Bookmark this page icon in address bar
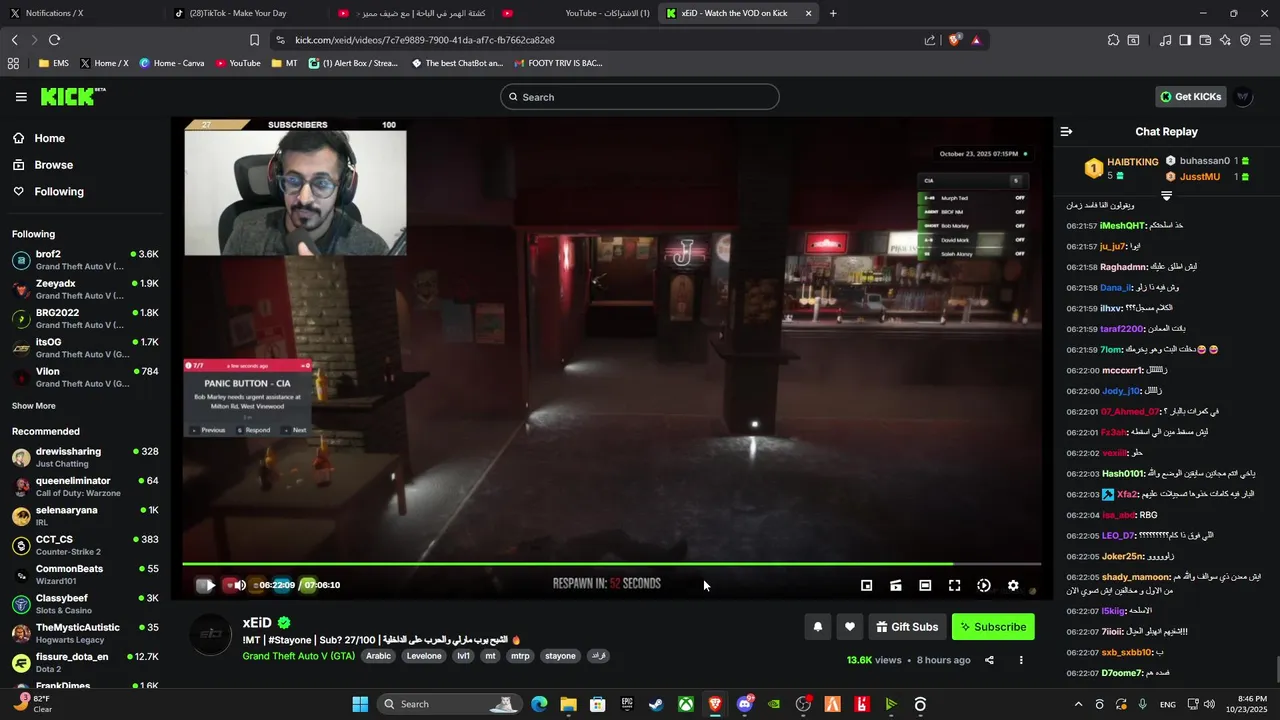 point(254,40)
